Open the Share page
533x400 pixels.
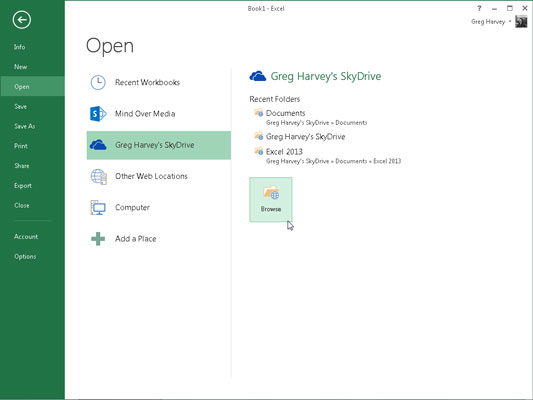22,166
